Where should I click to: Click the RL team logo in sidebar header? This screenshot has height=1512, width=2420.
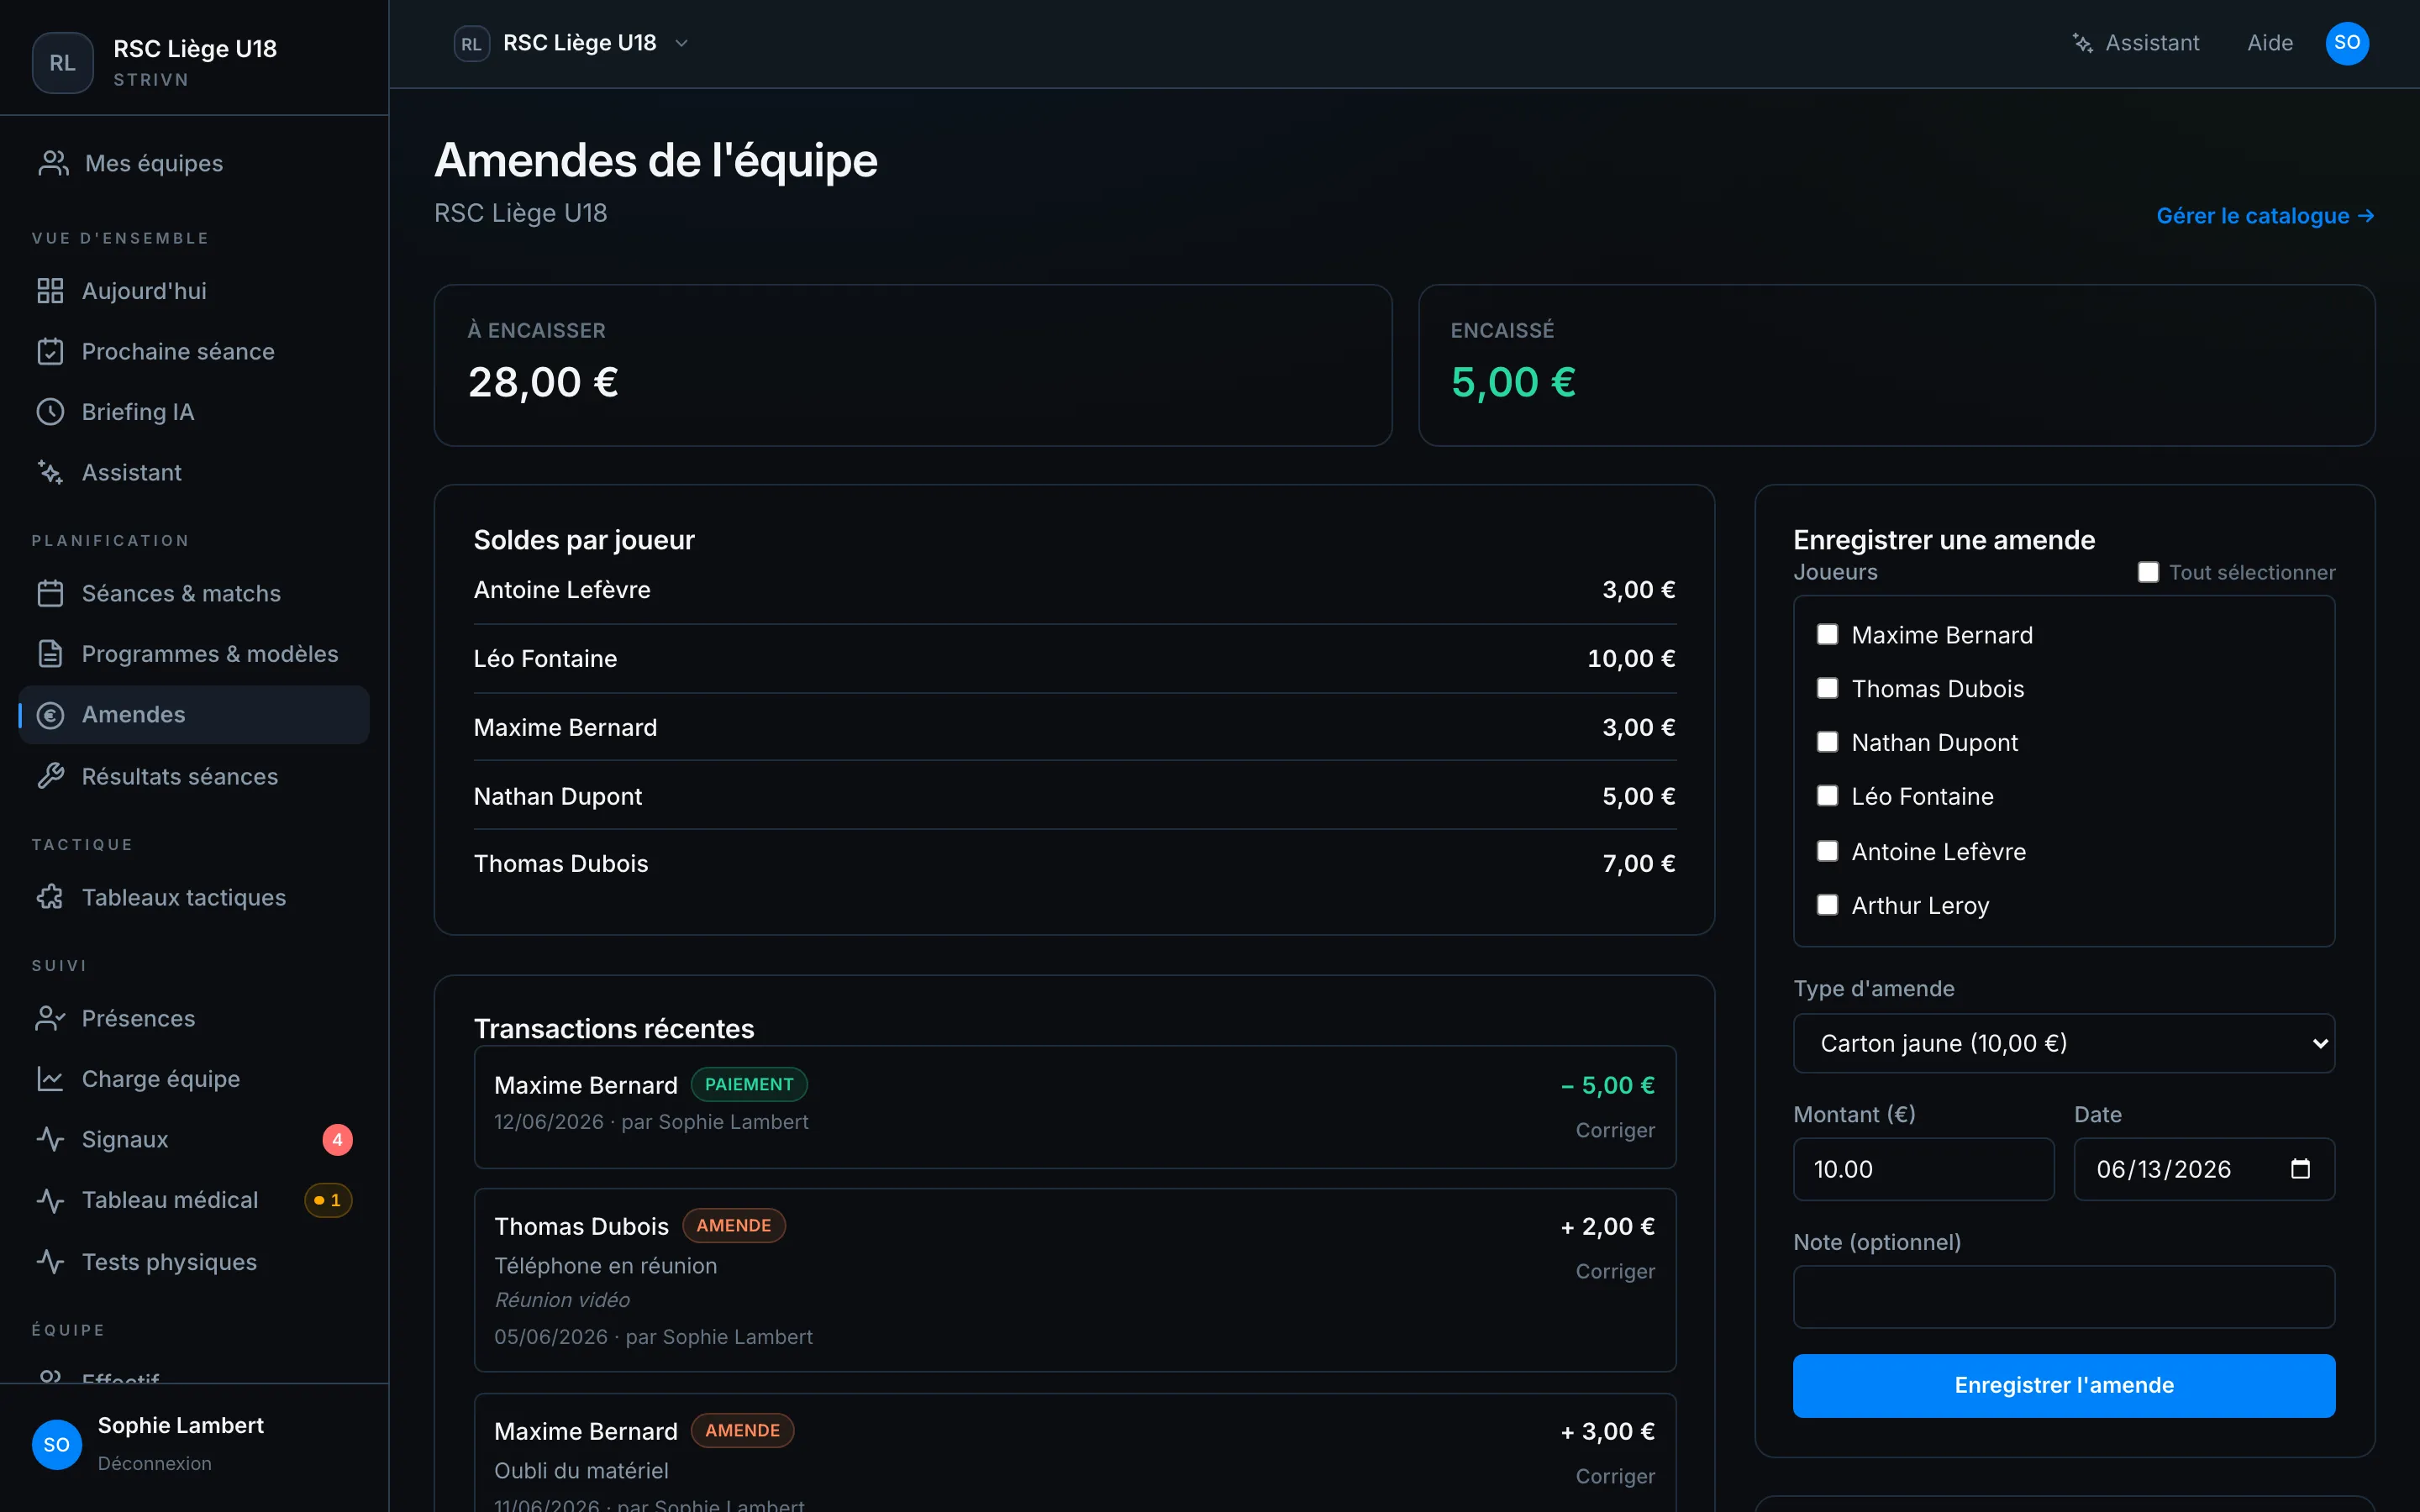[63, 63]
